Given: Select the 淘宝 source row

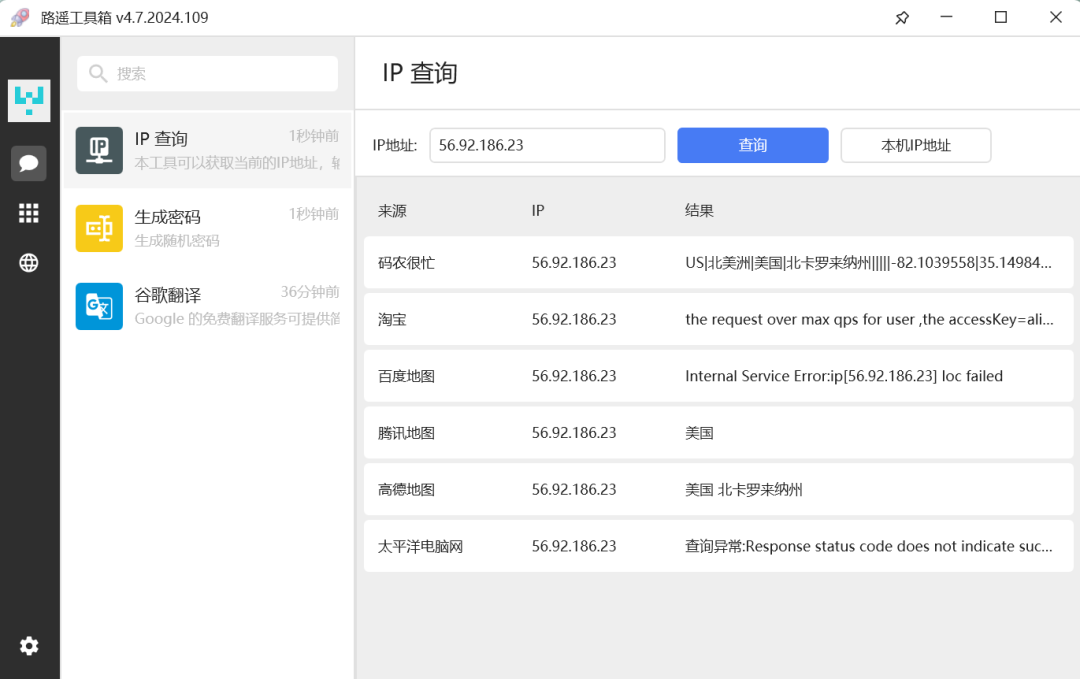Looking at the screenshot, I should click(718, 320).
